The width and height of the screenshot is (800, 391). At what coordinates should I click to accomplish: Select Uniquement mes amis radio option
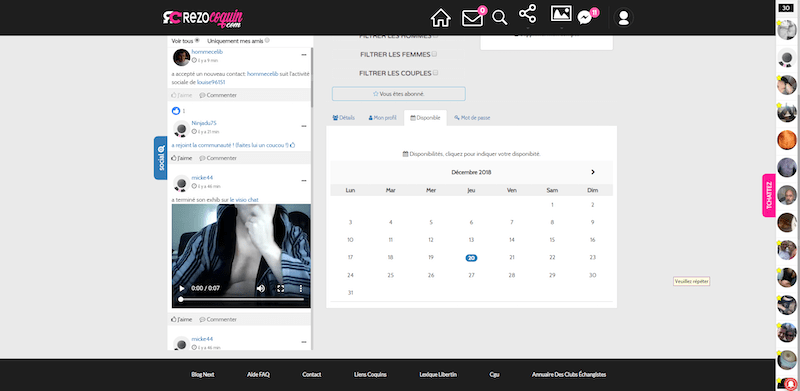tap(267, 41)
